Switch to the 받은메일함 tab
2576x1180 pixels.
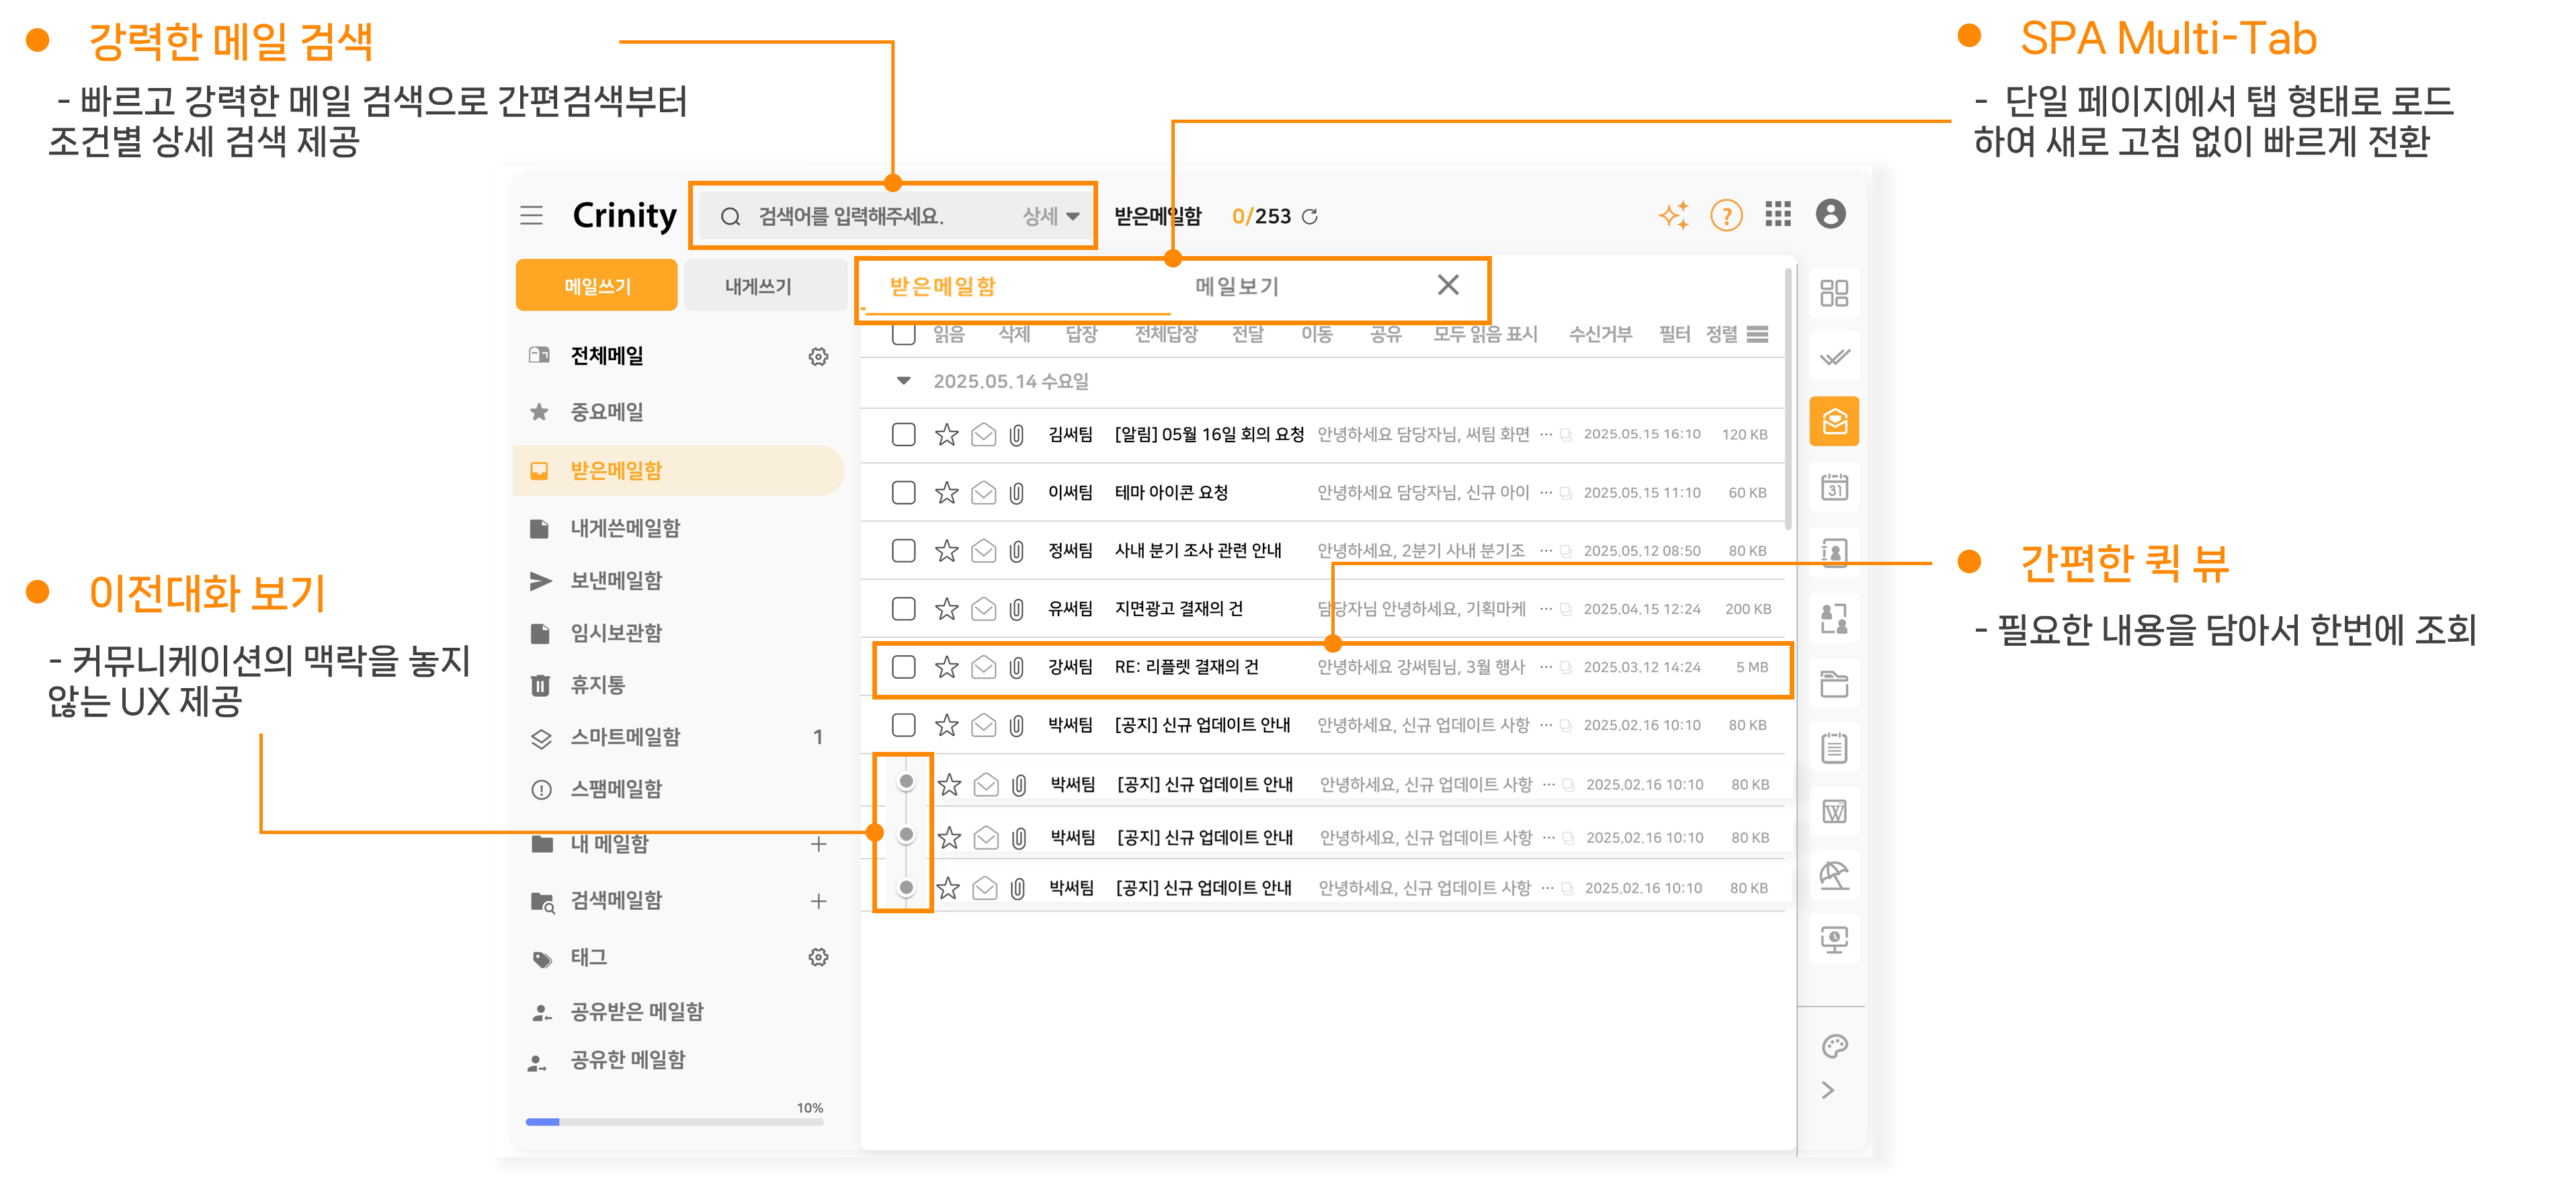[x=942, y=286]
